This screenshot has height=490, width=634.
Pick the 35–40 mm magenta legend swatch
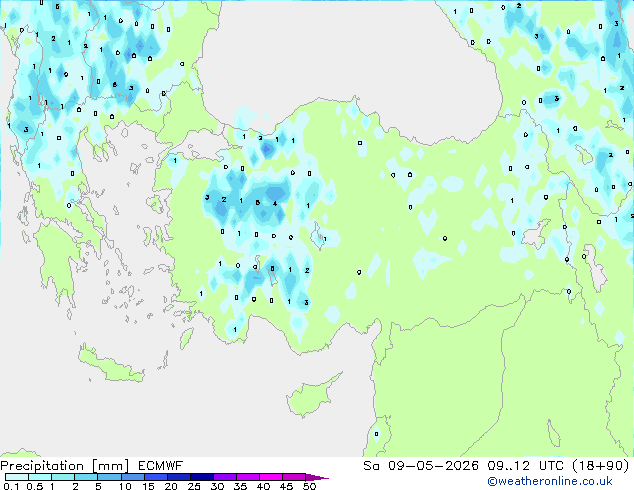247,477
